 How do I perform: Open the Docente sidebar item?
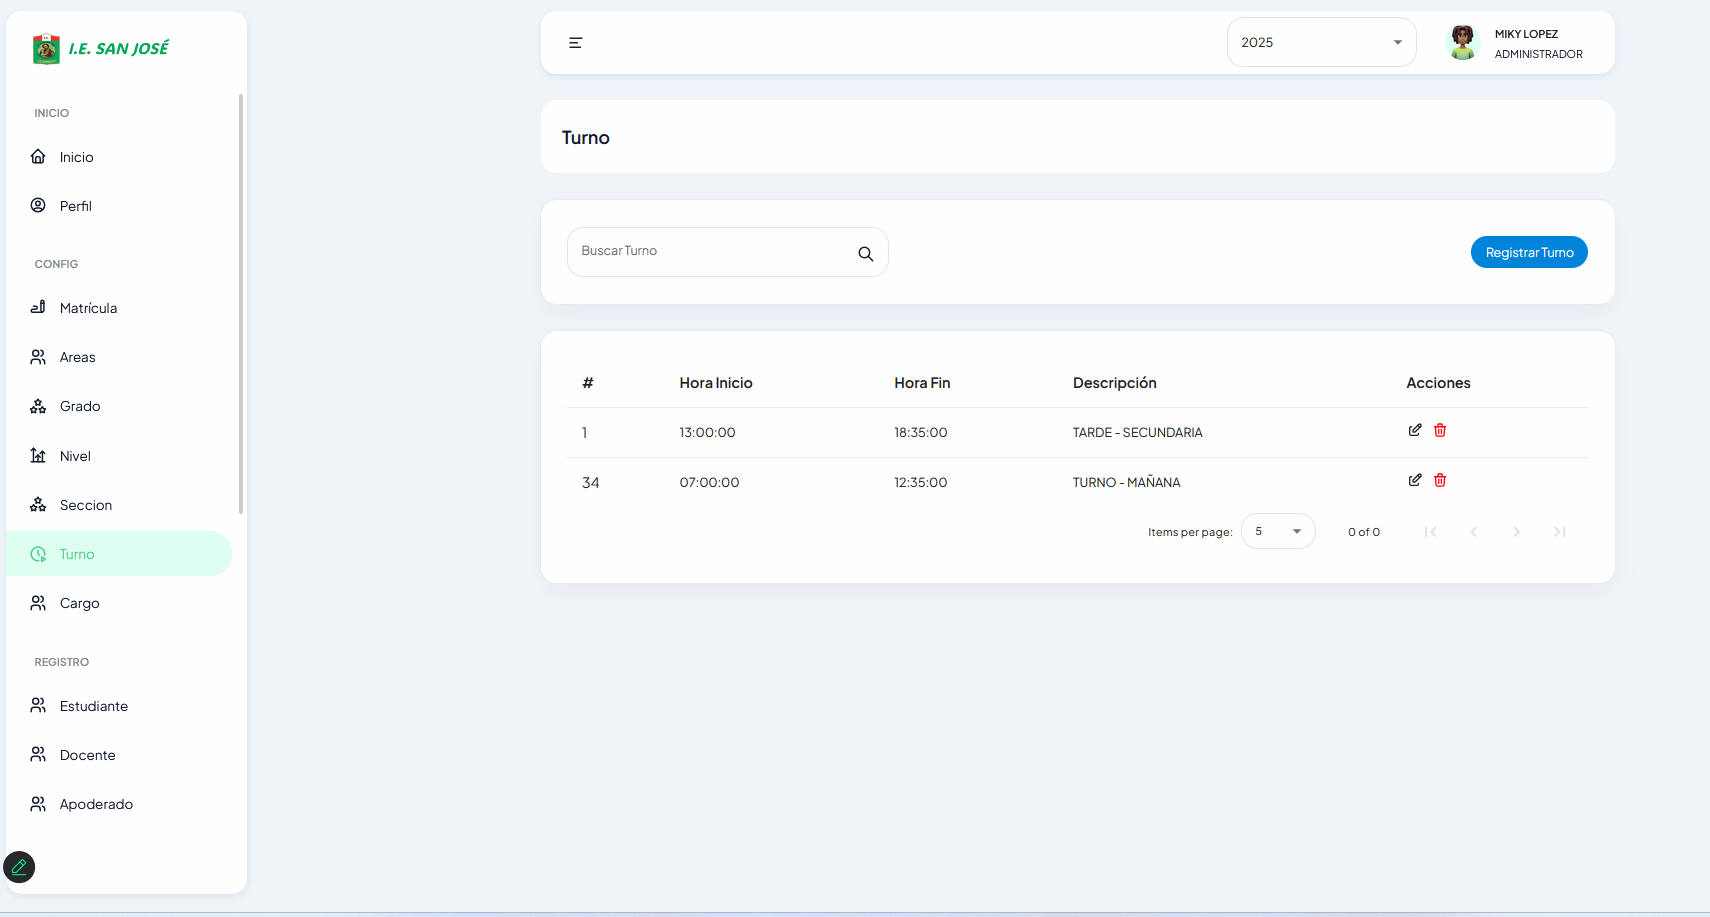(x=87, y=755)
